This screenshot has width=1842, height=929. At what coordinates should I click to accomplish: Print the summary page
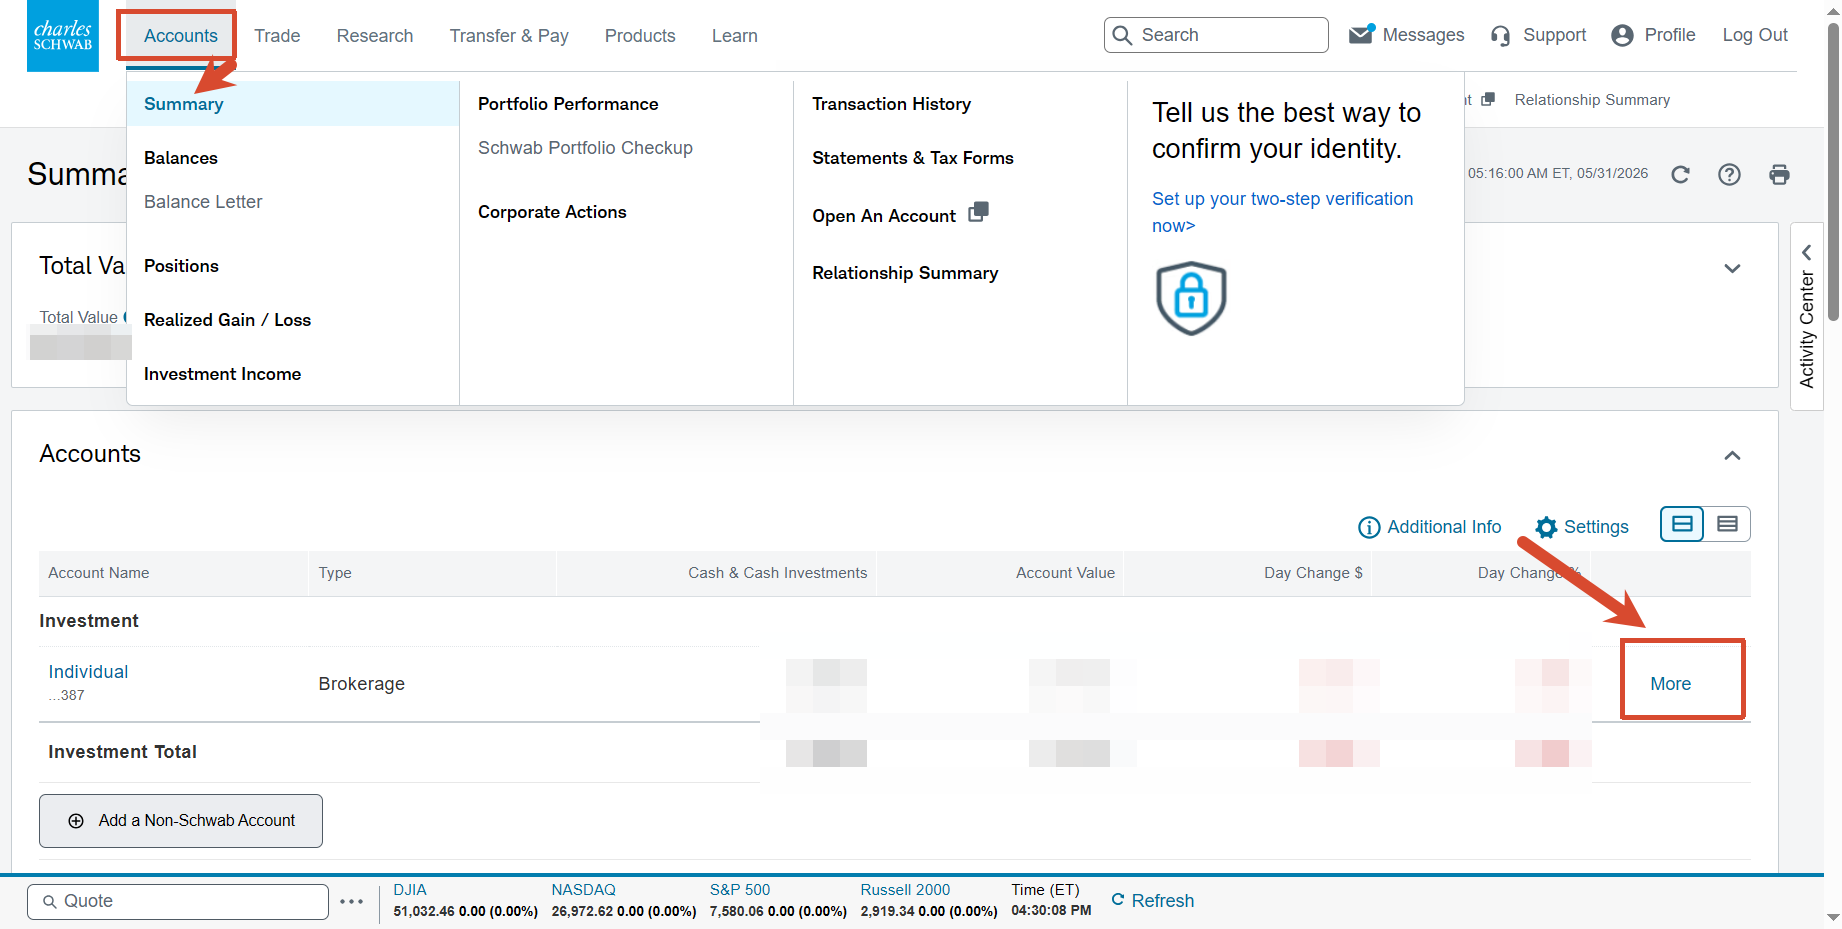1779,174
